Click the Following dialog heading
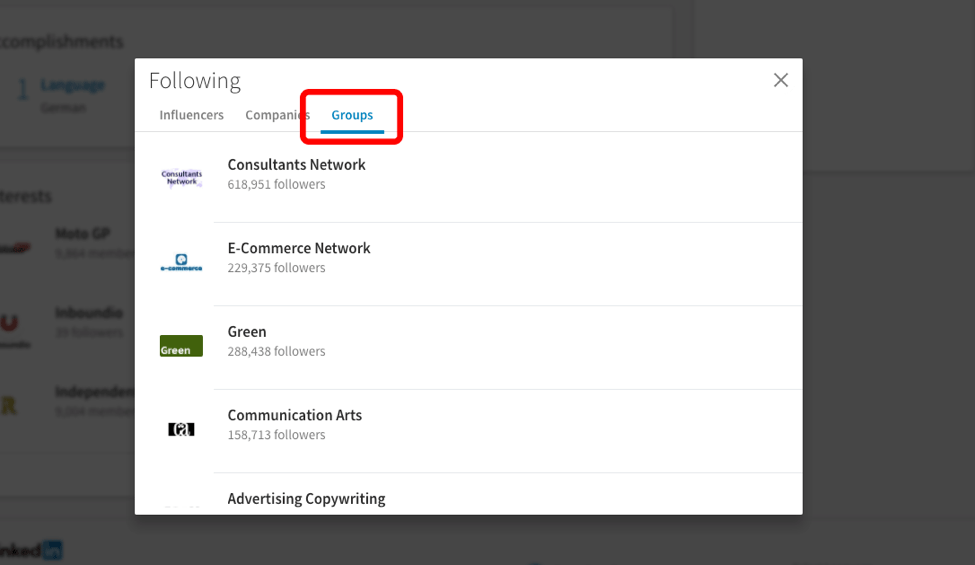Image resolution: width=975 pixels, height=565 pixels. pos(195,81)
